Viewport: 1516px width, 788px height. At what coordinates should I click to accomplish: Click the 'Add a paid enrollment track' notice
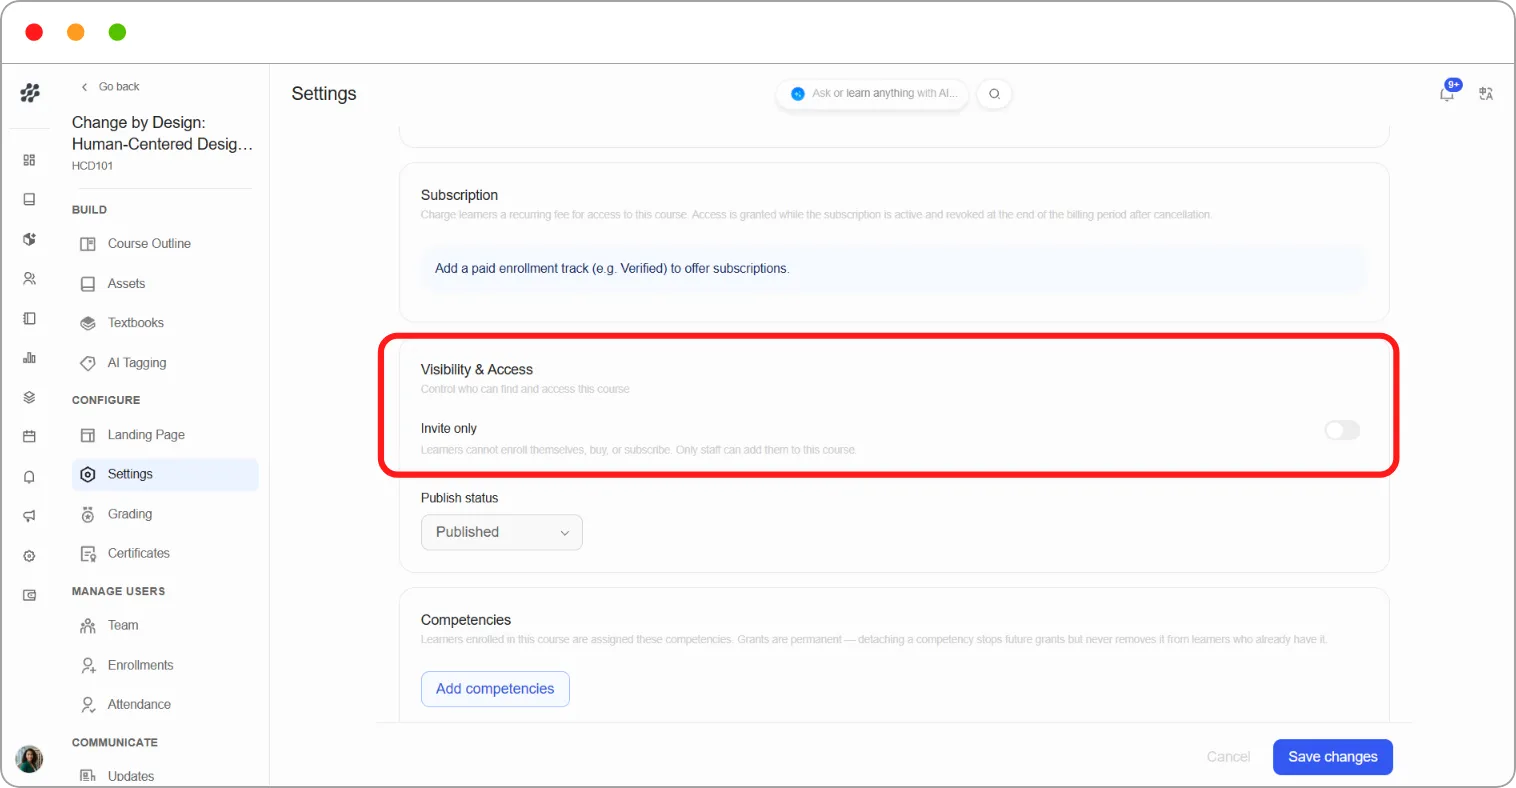click(x=894, y=269)
